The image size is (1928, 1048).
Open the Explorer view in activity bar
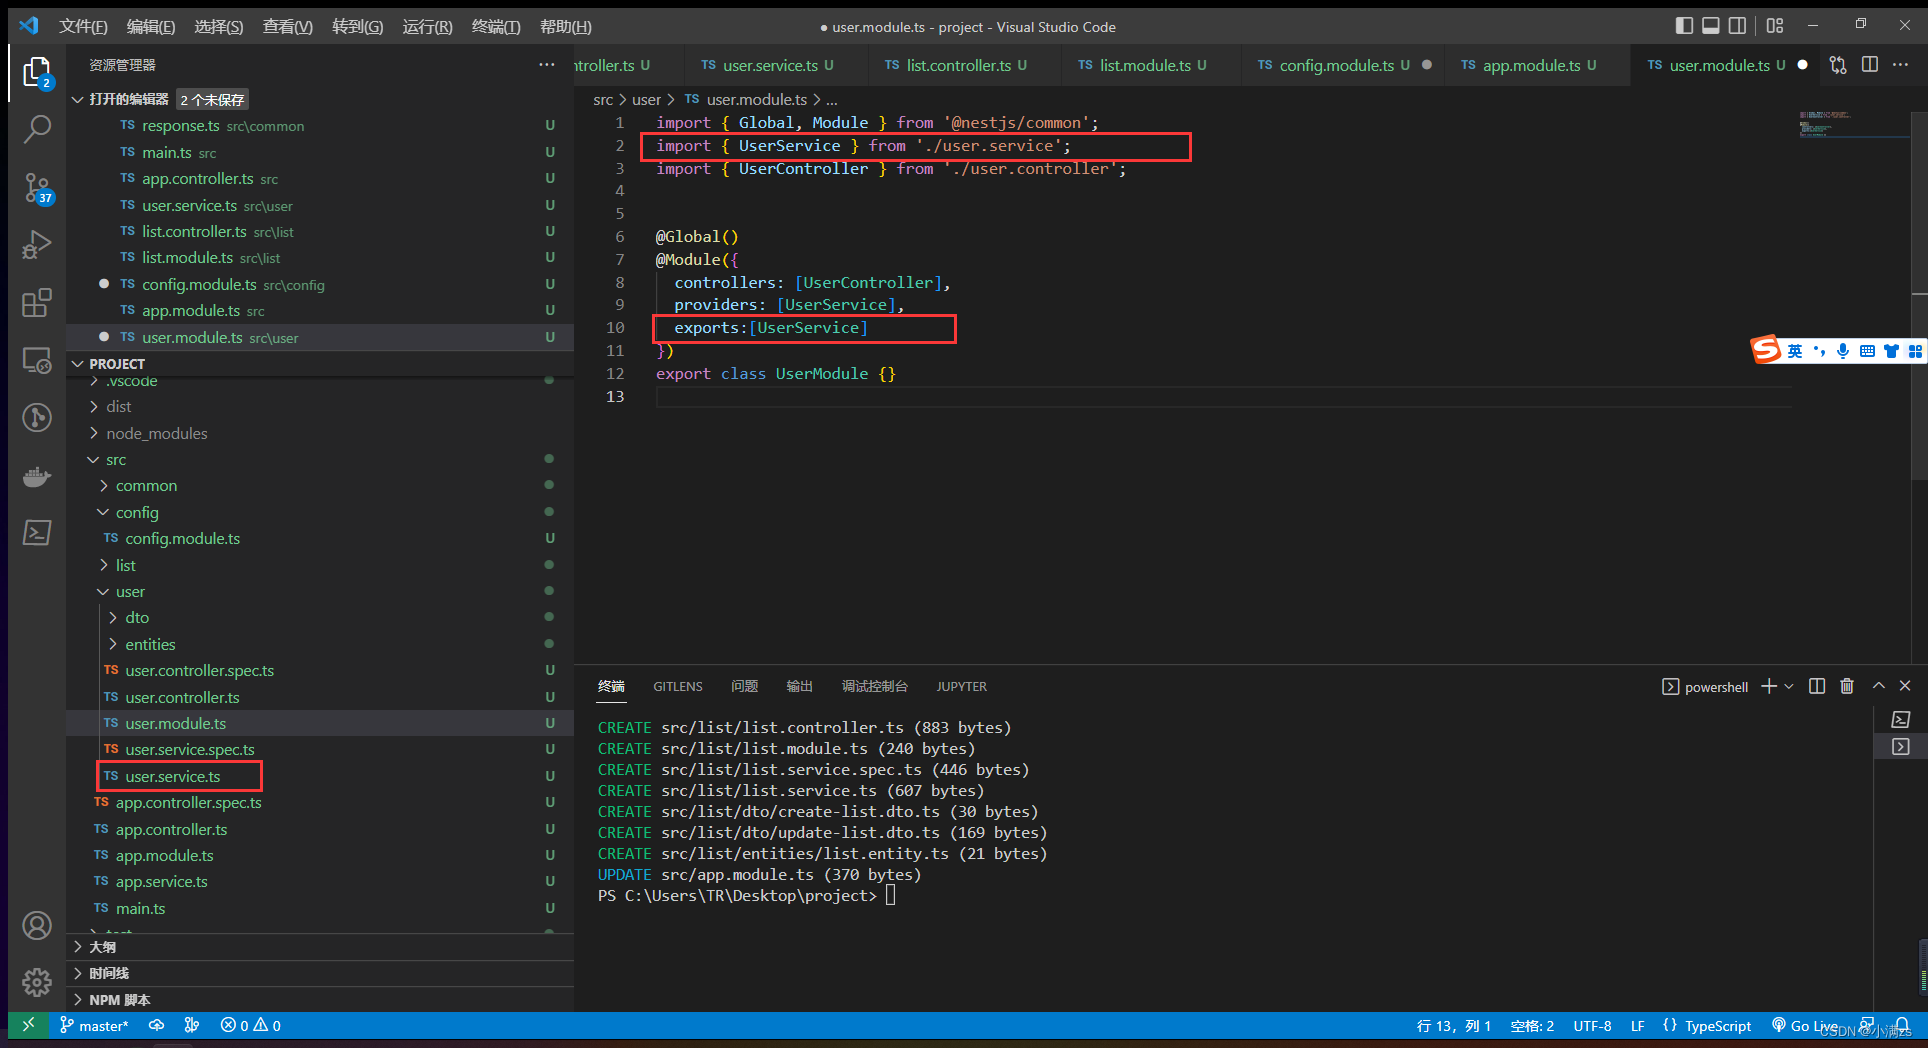click(37, 72)
